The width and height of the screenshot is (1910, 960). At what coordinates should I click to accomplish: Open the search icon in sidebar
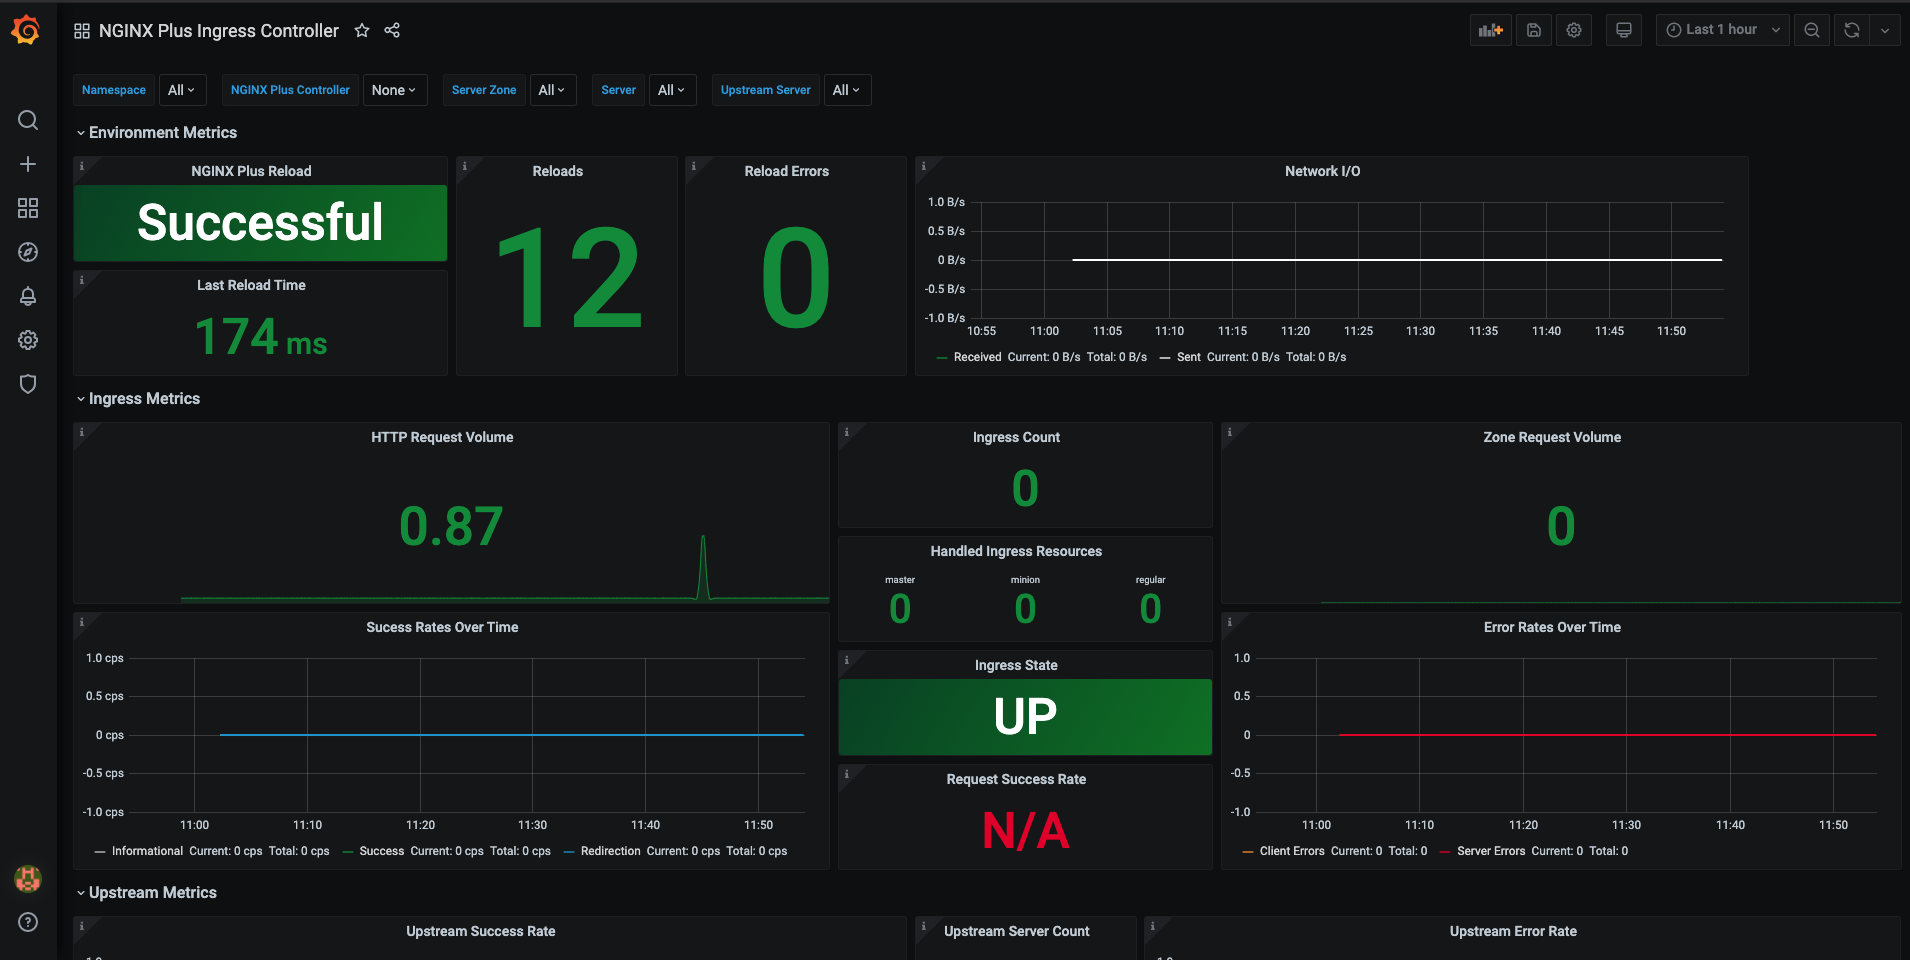click(28, 120)
